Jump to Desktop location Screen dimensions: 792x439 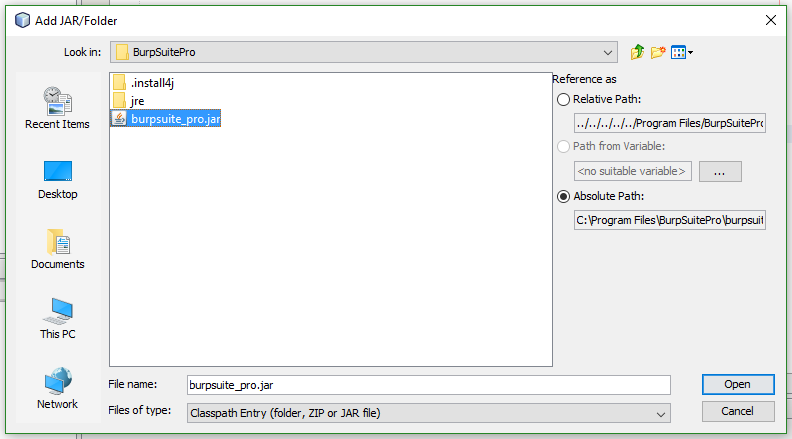click(58, 180)
